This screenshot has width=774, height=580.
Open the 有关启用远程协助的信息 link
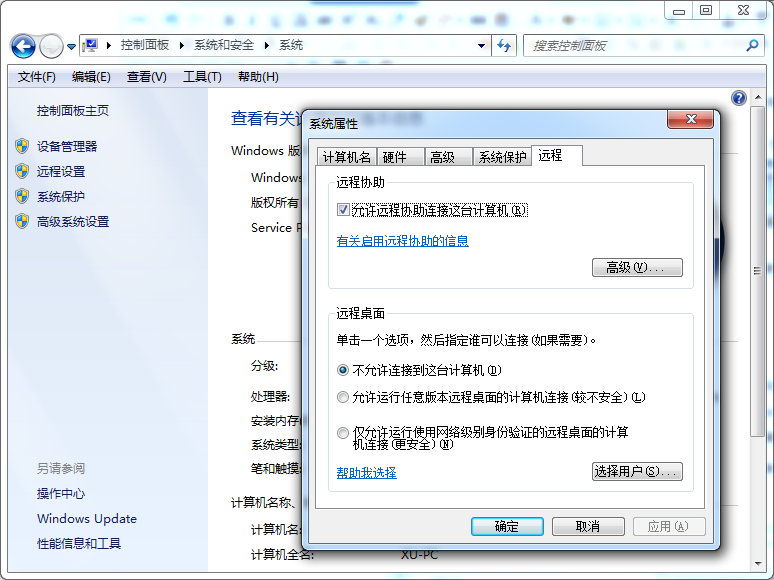402,241
